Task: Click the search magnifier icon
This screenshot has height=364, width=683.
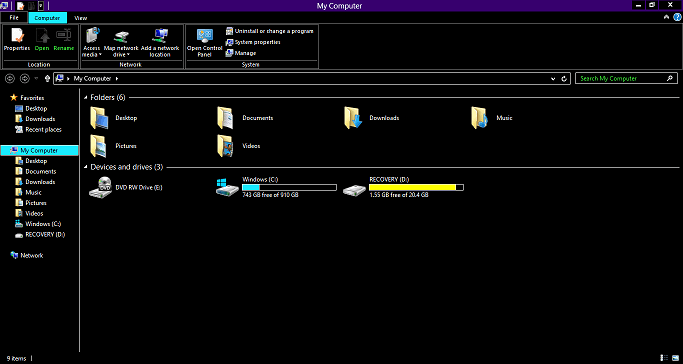Action: [670, 79]
